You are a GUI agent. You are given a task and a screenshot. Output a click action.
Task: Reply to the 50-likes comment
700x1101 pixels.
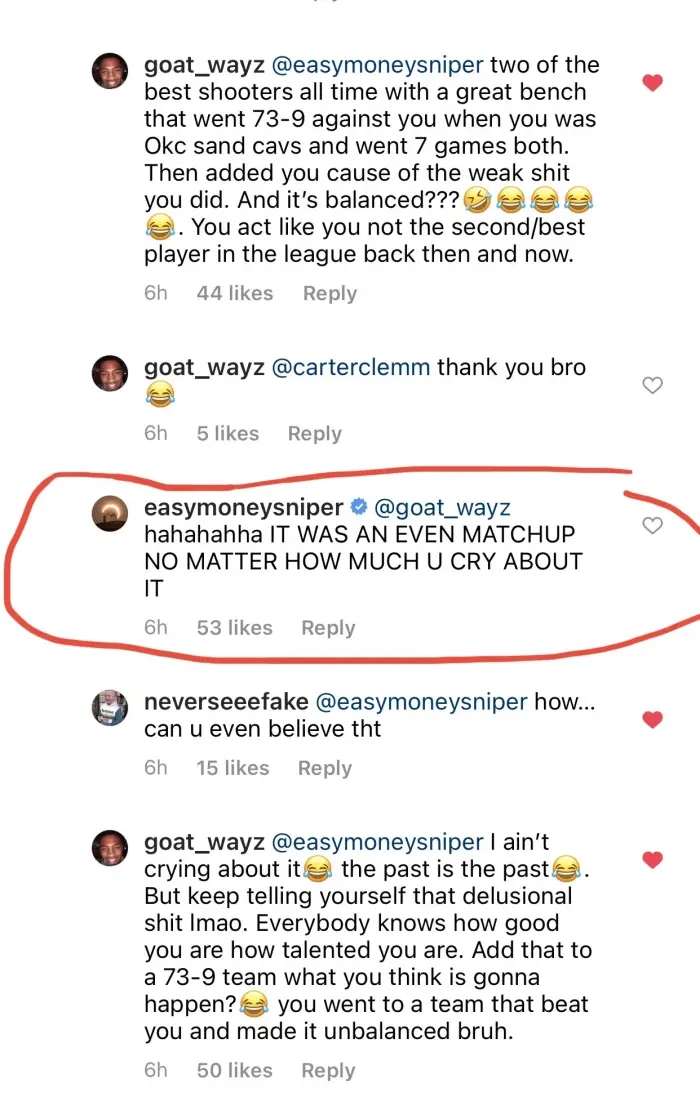[328, 1070]
